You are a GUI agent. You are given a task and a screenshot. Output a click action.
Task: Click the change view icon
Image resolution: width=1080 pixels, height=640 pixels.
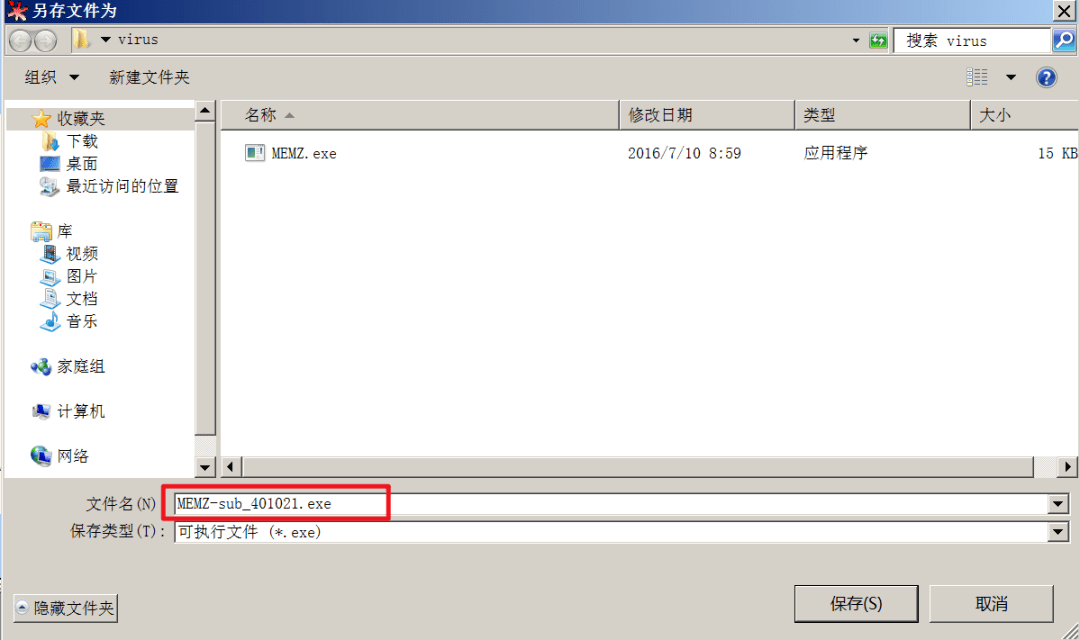click(x=977, y=77)
